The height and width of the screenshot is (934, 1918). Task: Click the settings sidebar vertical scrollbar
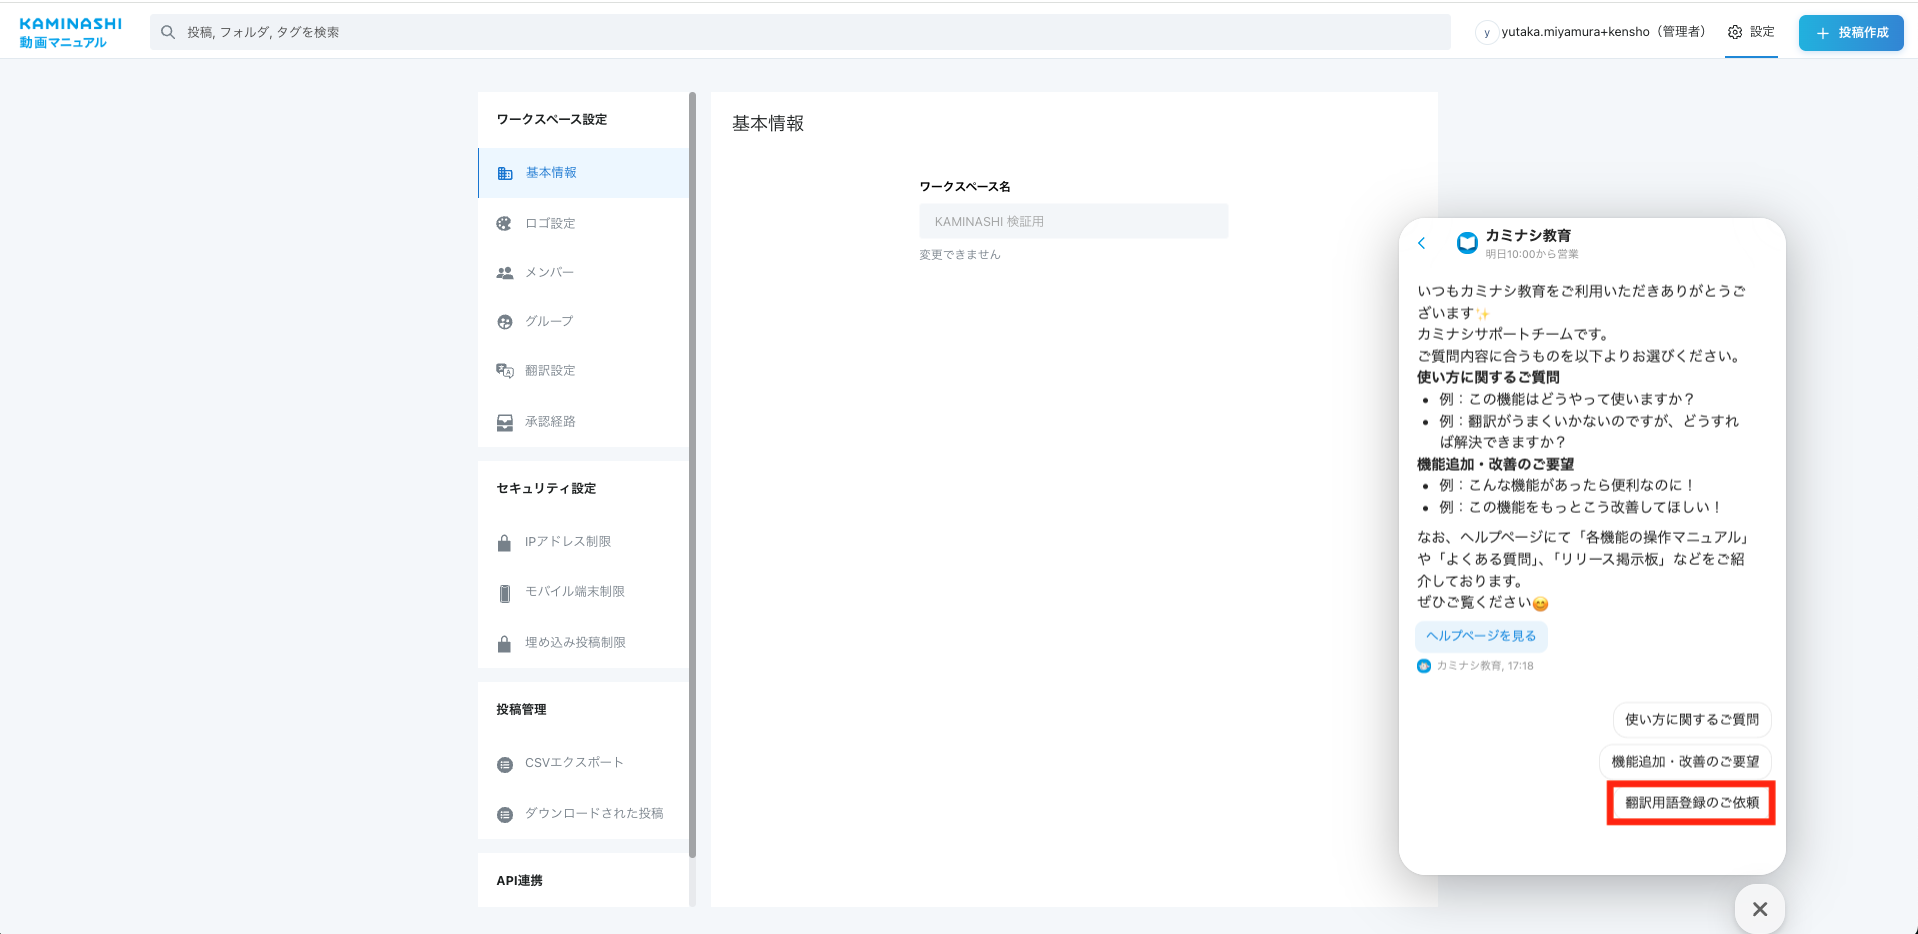coord(692,475)
